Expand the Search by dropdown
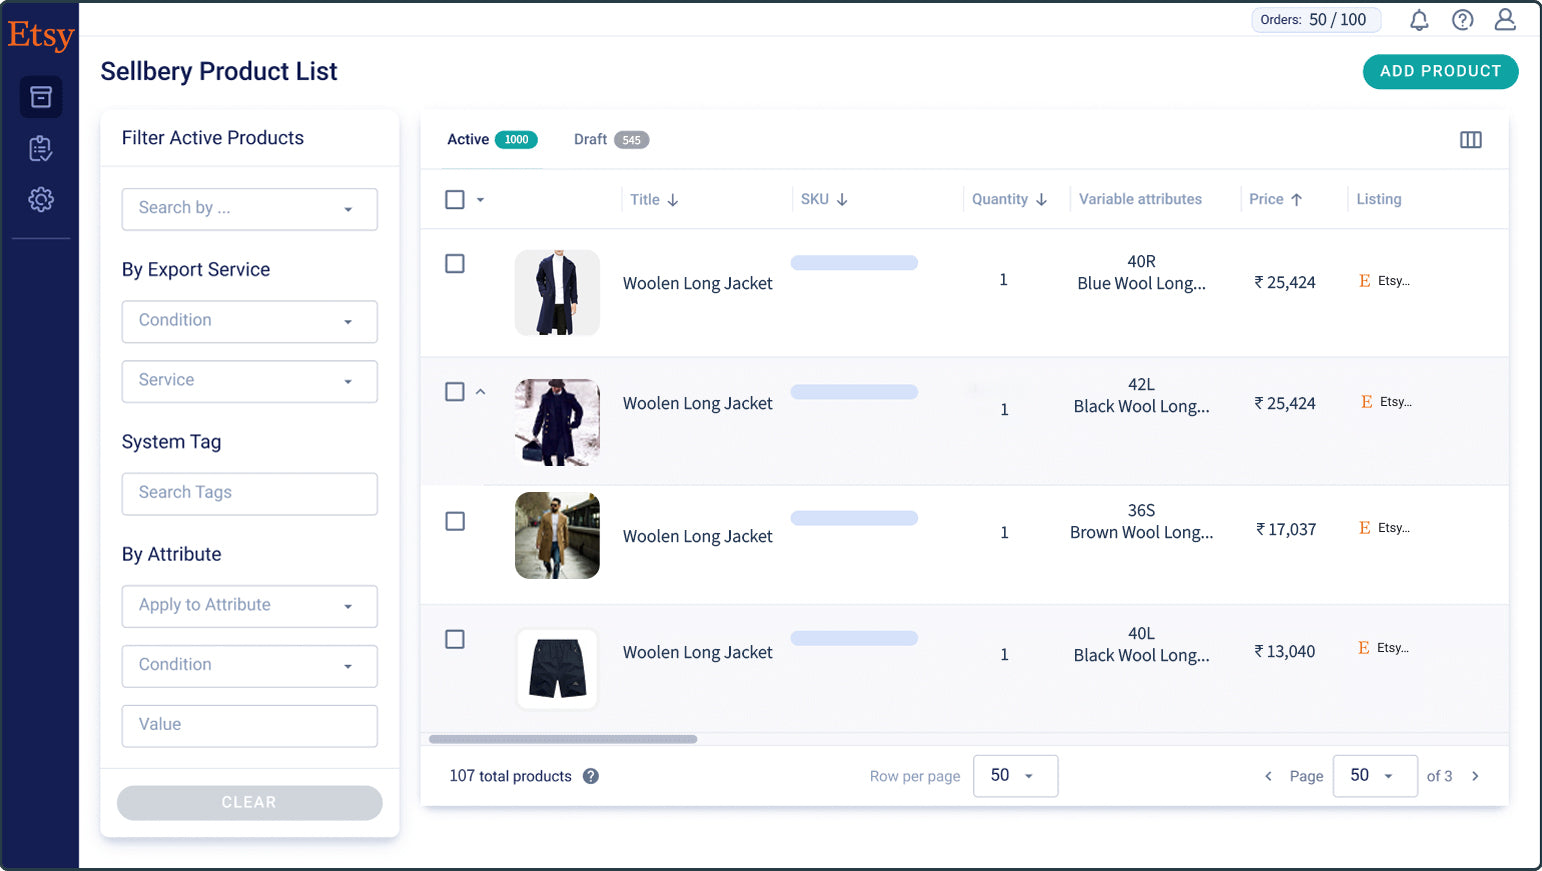1542x871 pixels. pyautogui.click(x=249, y=209)
